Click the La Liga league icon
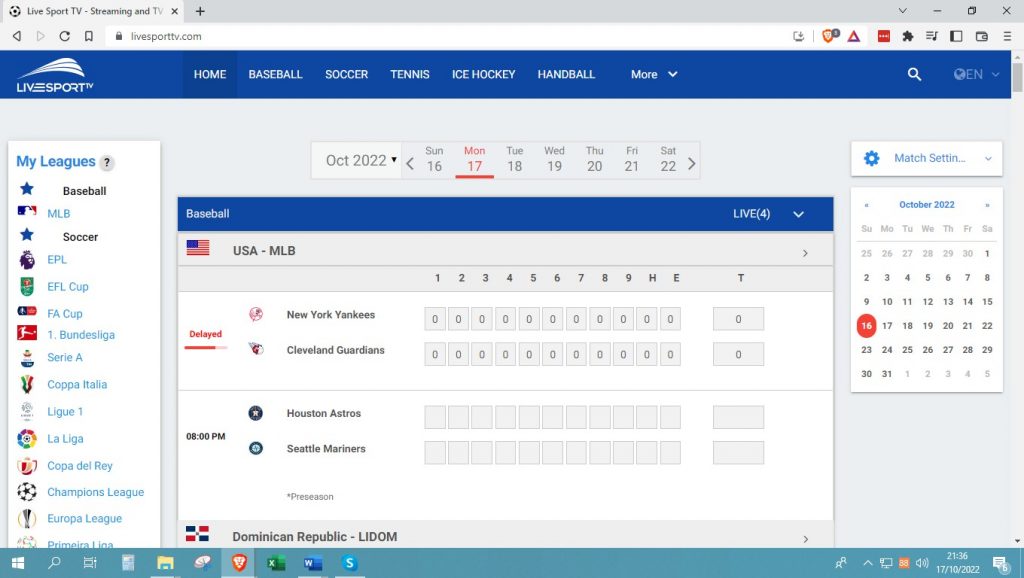The width and height of the screenshot is (1024, 578). tap(28, 438)
